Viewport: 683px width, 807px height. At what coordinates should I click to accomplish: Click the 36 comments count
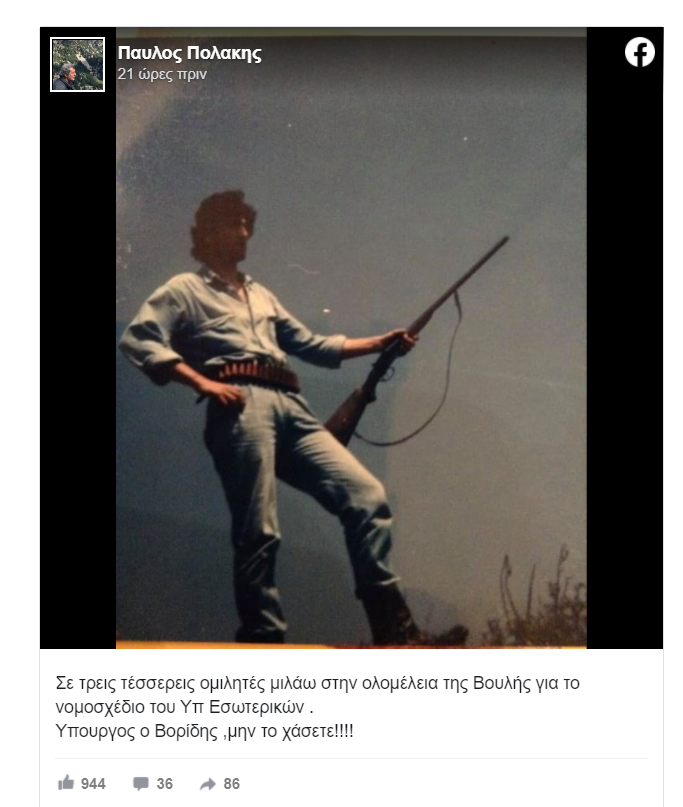[164, 784]
